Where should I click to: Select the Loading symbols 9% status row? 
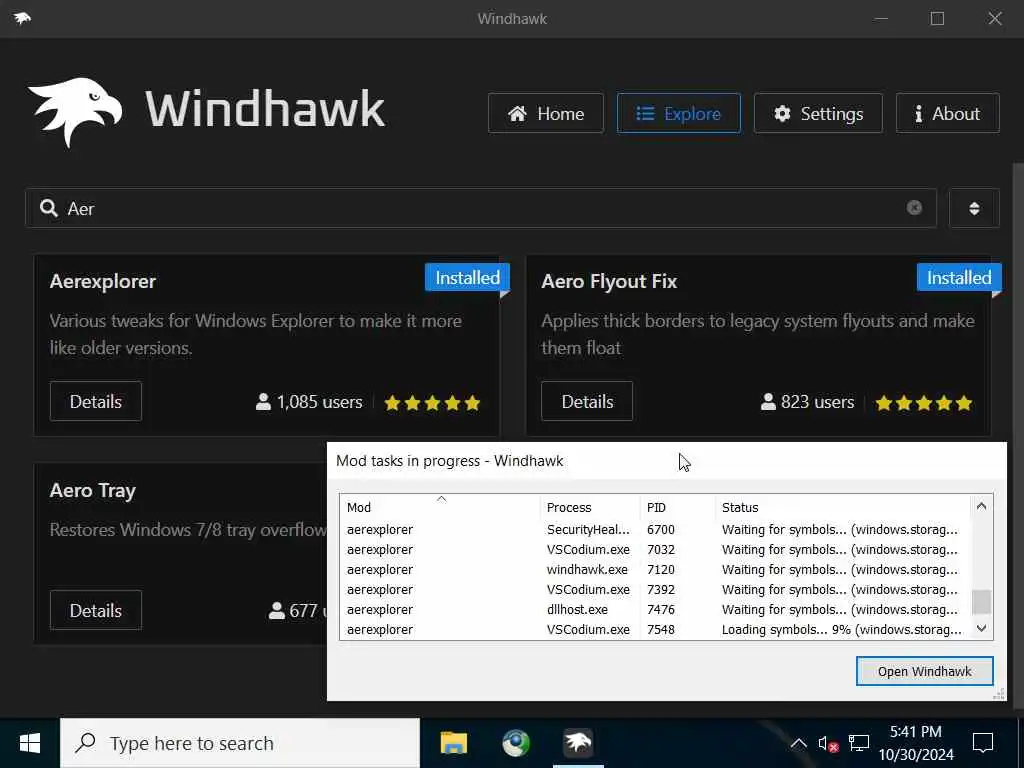[x=656, y=630]
